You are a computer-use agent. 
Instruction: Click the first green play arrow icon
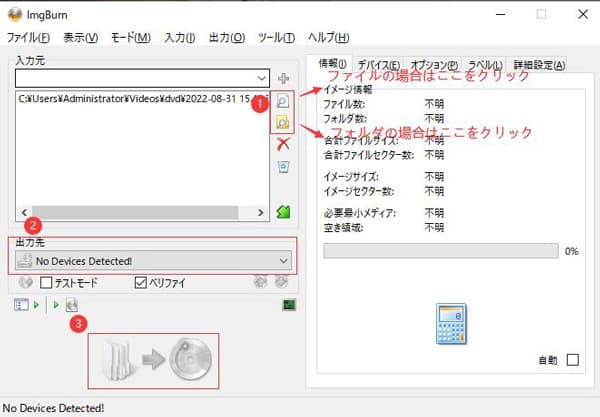pyautogui.click(x=36, y=305)
